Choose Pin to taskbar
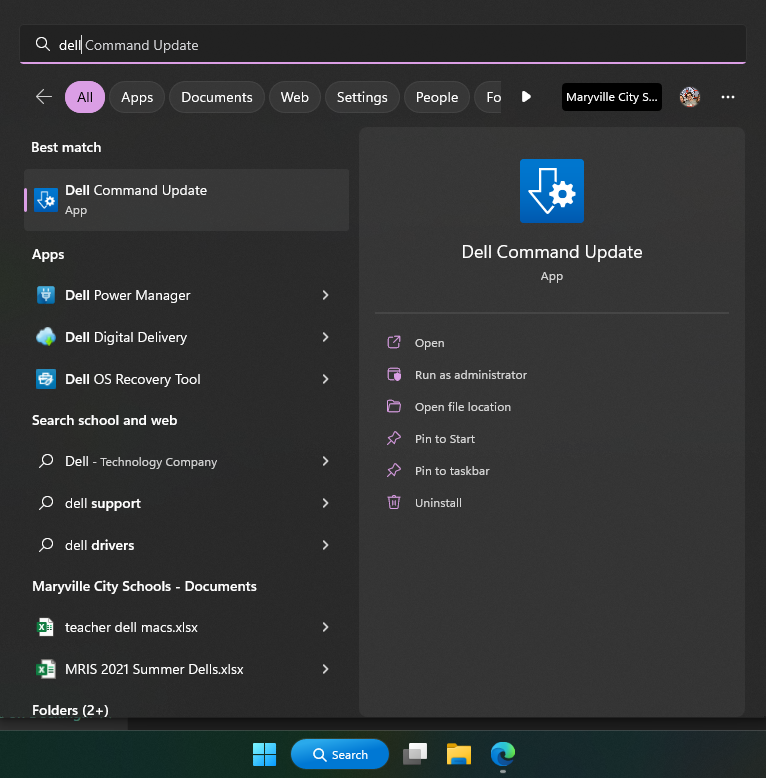The height and width of the screenshot is (778, 766). click(452, 471)
